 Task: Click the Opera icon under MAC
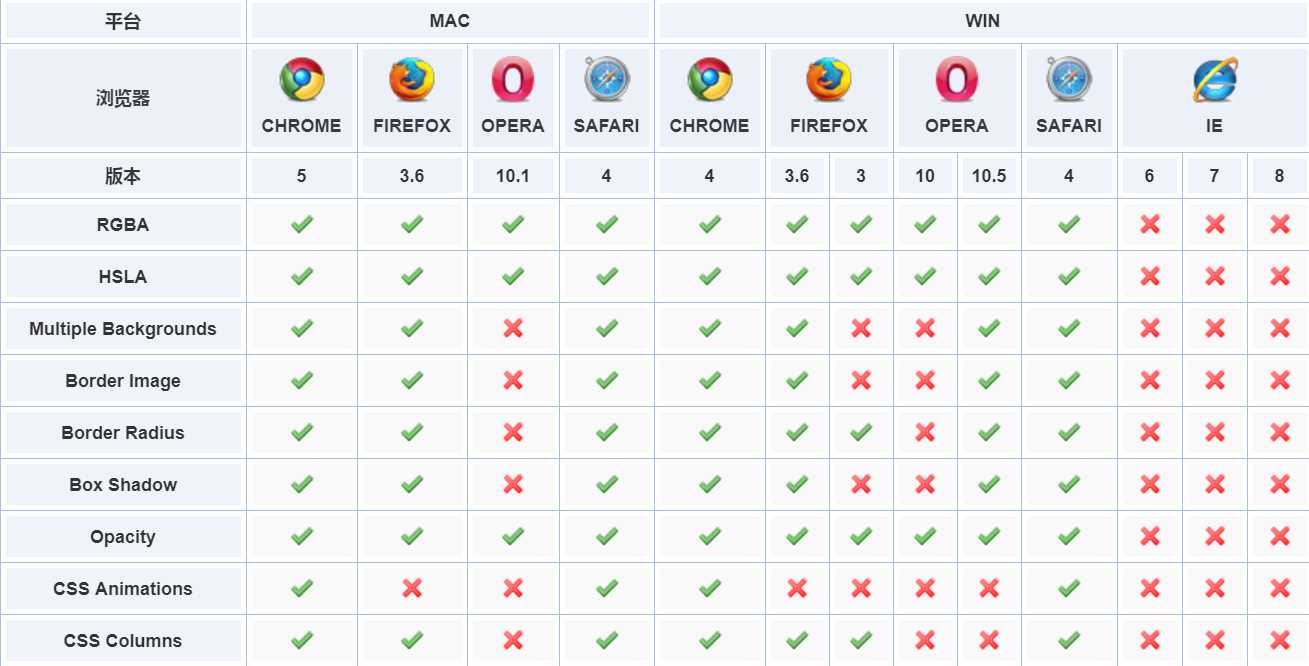tap(512, 80)
